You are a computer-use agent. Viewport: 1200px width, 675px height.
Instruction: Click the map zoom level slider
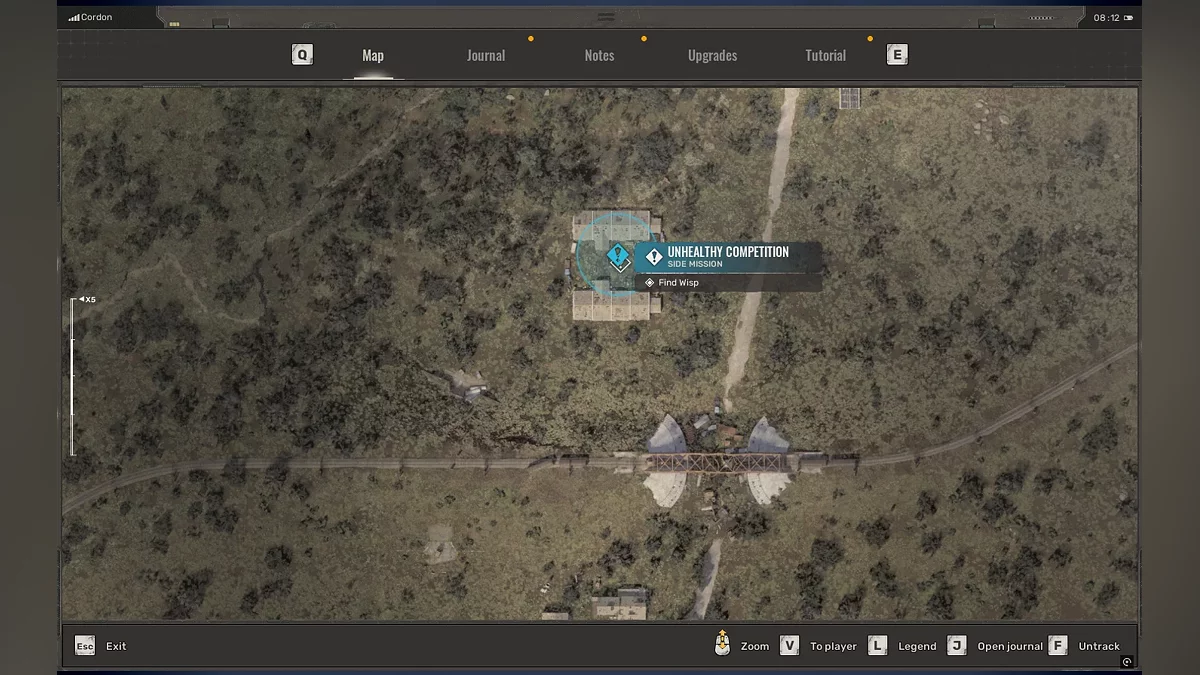coord(72,375)
